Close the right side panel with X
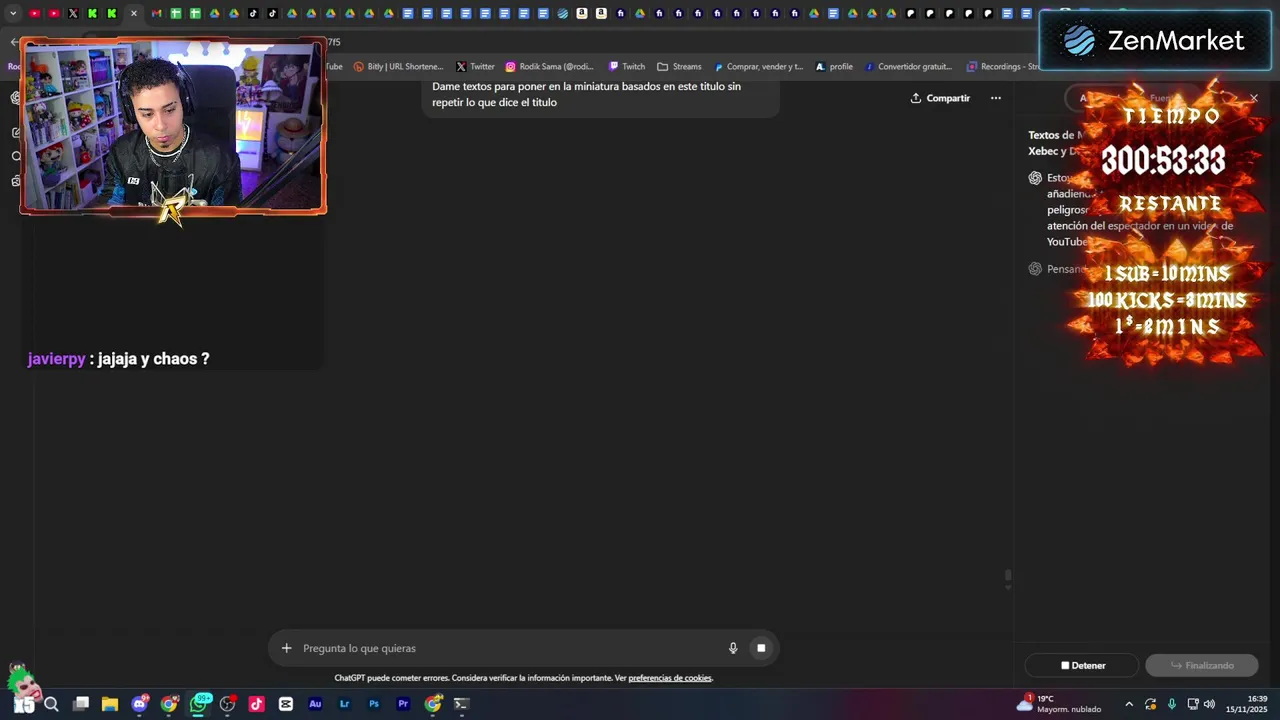The height and width of the screenshot is (720, 1280). coord(1254,98)
